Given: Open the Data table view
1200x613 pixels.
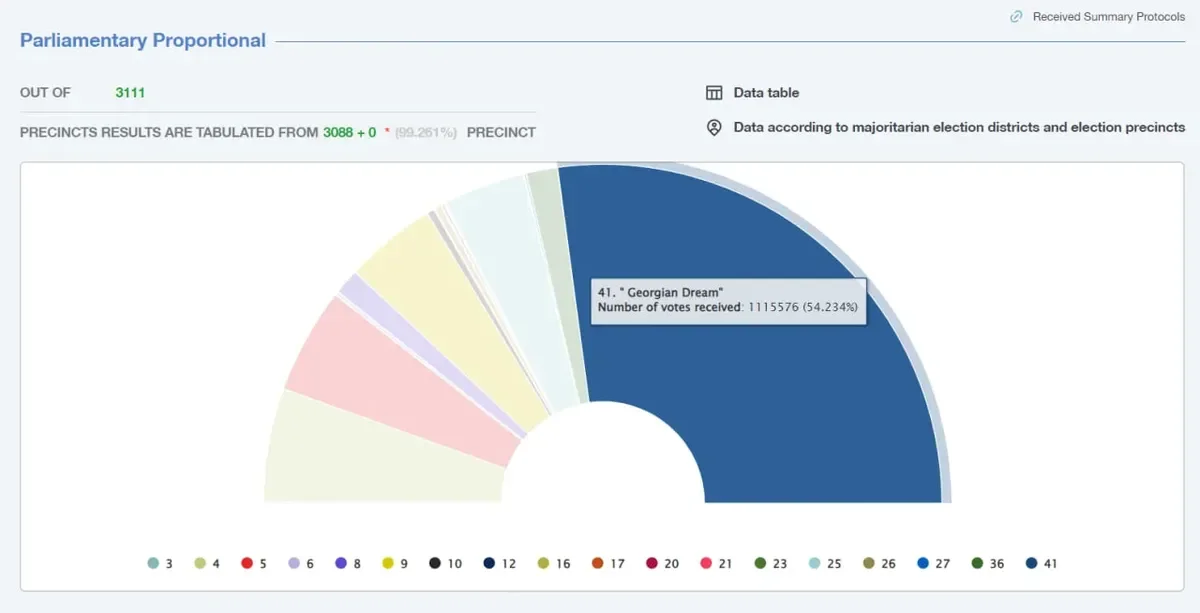Looking at the screenshot, I should click(x=766, y=93).
